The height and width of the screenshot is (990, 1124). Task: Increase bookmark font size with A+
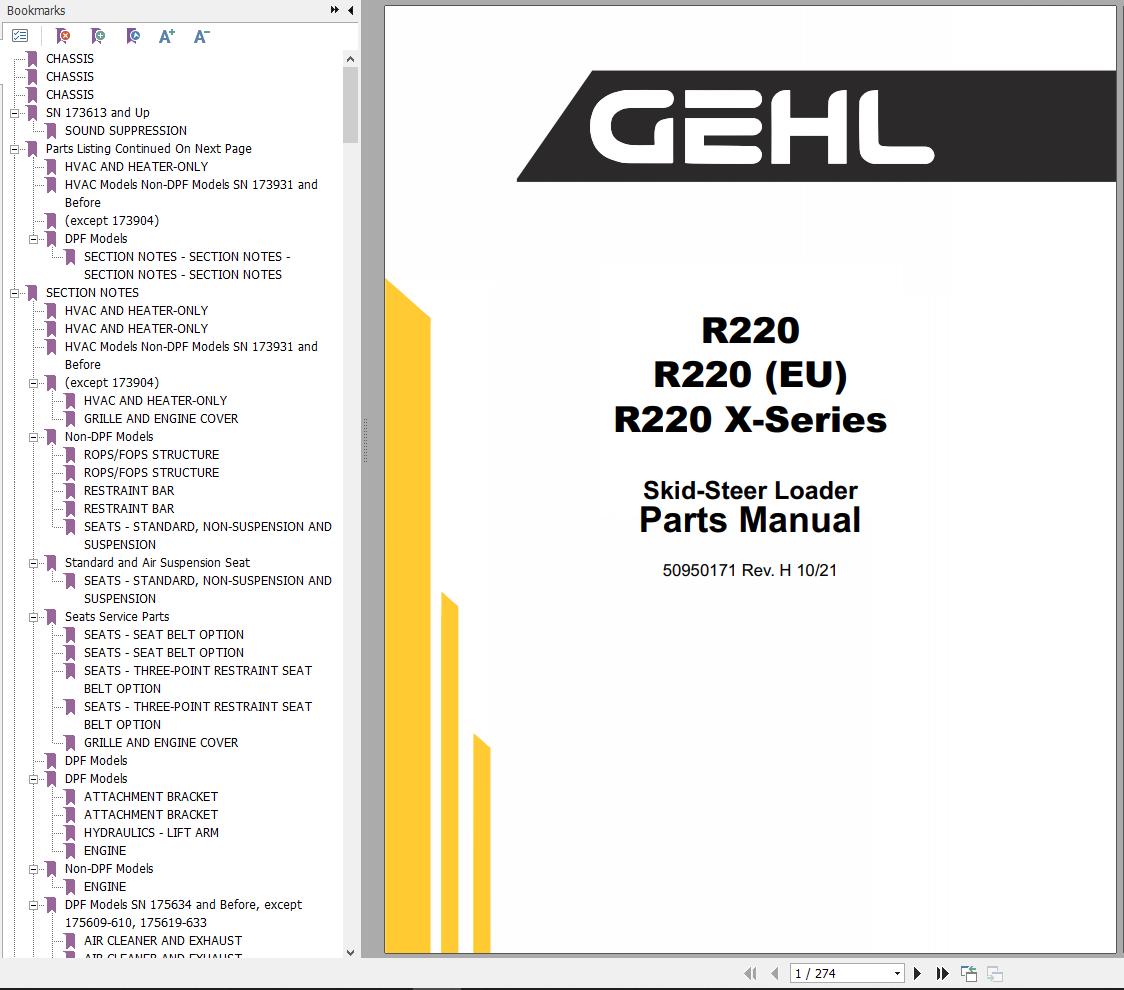click(166, 36)
